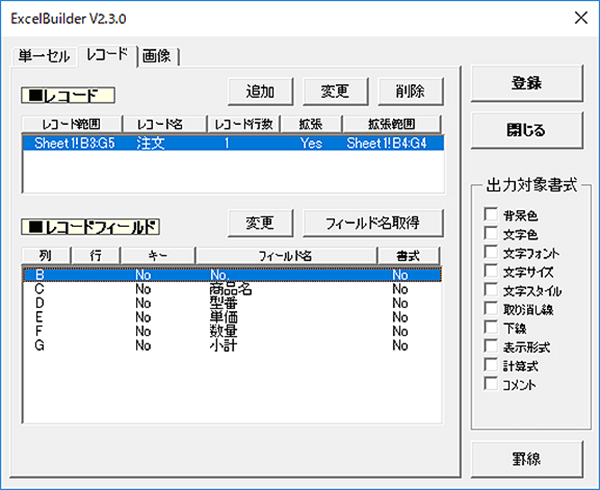Click the ■レコード section label
600x490 pixels.
68,95
